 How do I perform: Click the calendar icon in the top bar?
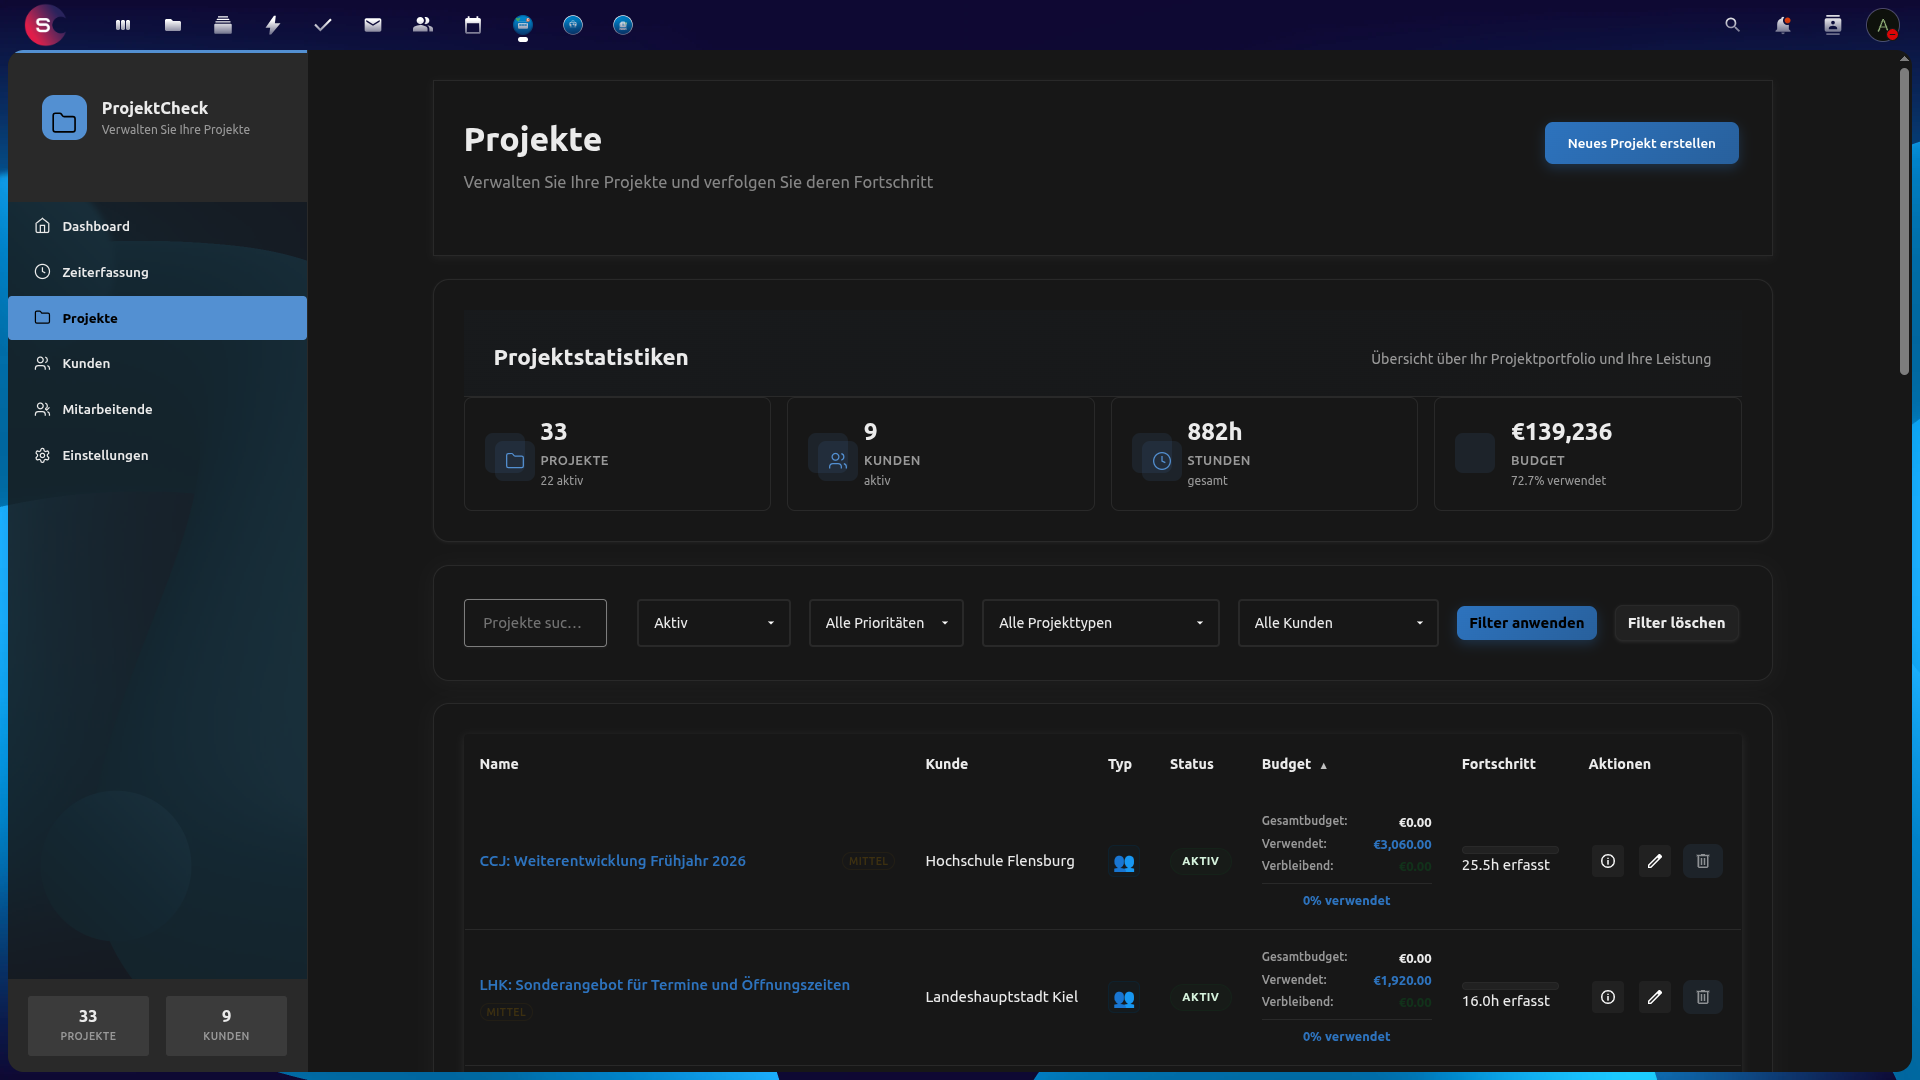(x=472, y=25)
